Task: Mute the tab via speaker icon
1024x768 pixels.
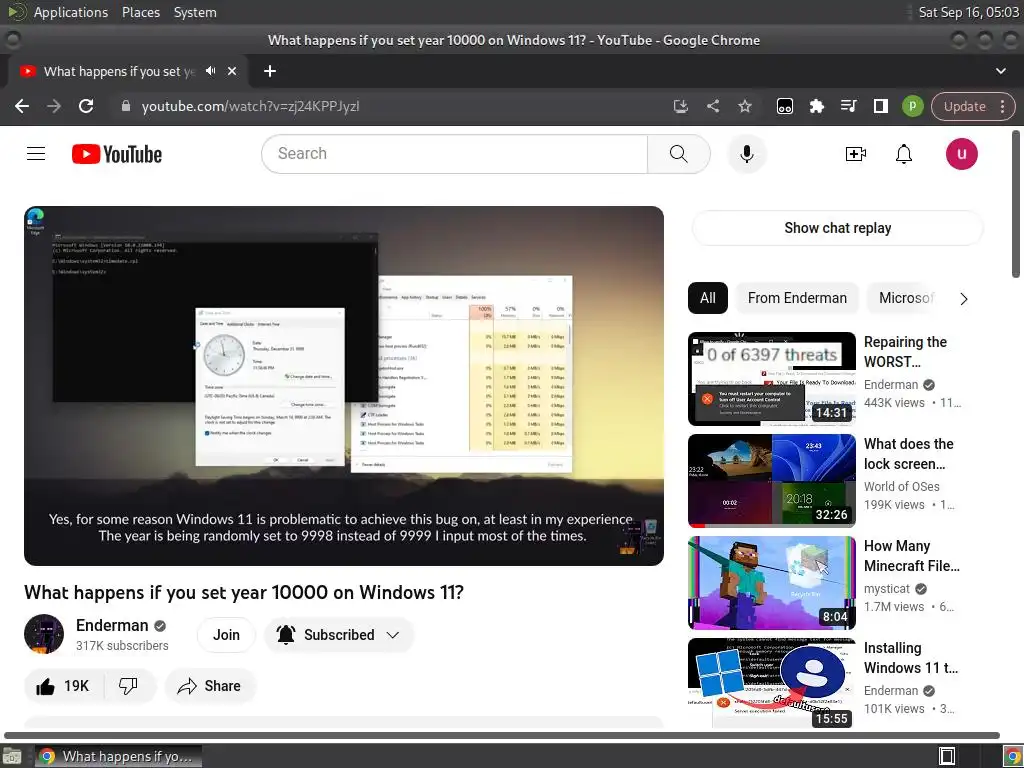Action: pyautogui.click(x=210, y=71)
